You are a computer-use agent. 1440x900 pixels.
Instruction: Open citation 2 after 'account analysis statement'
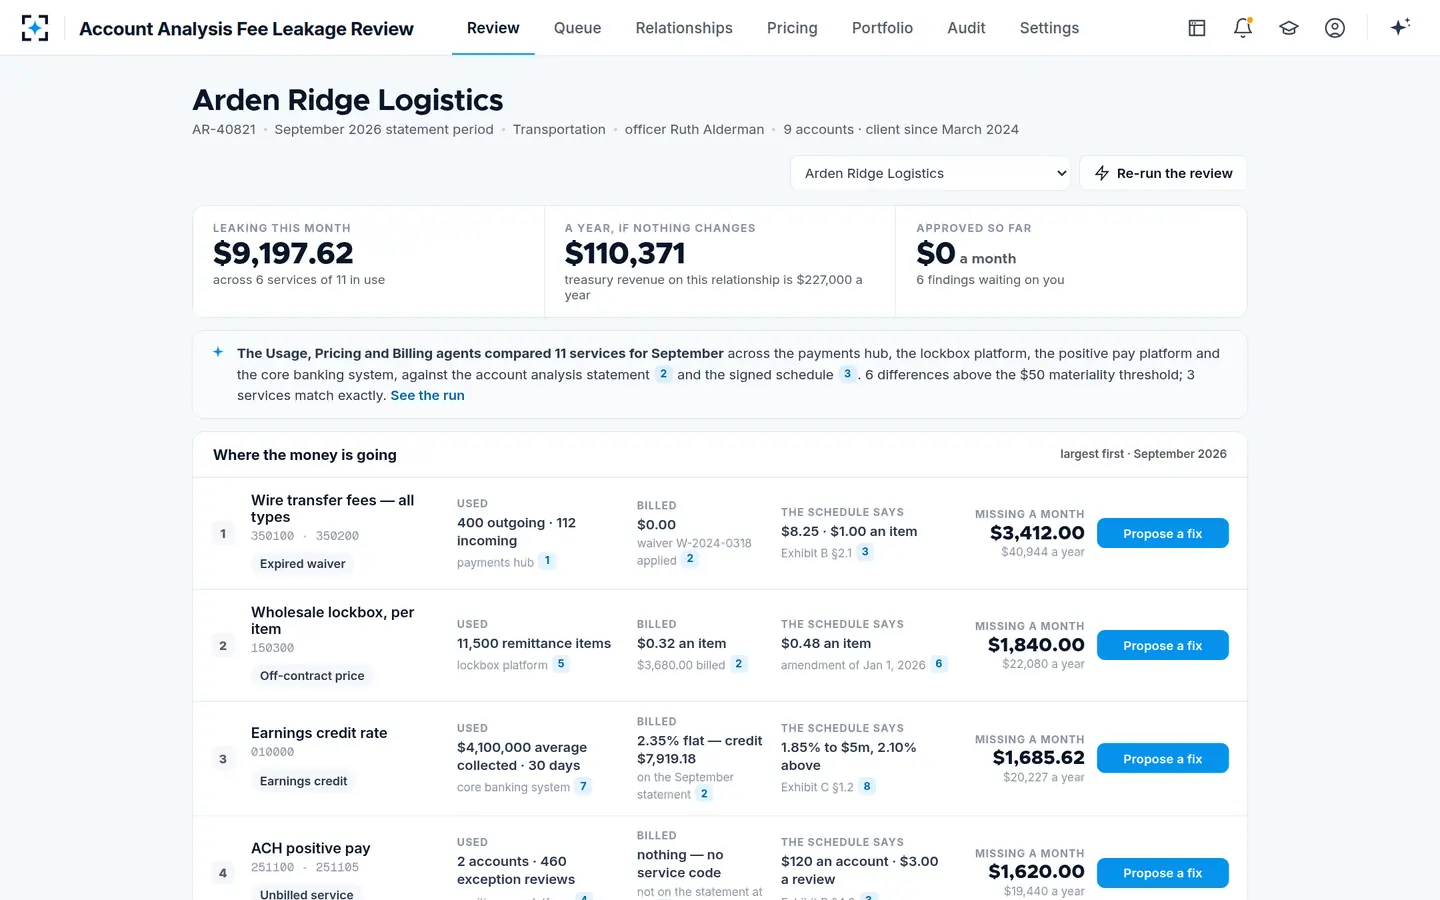coord(663,374)
